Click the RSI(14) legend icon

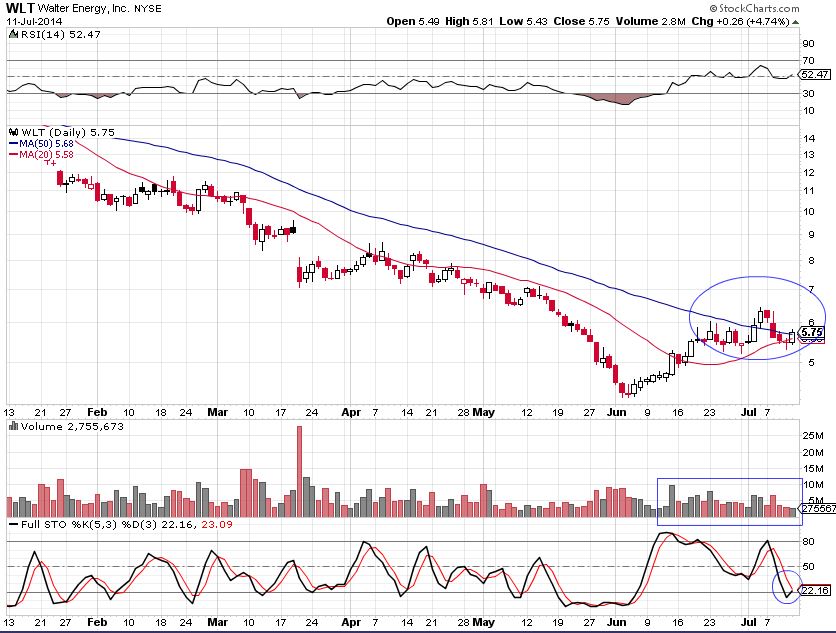coord(10,34)
